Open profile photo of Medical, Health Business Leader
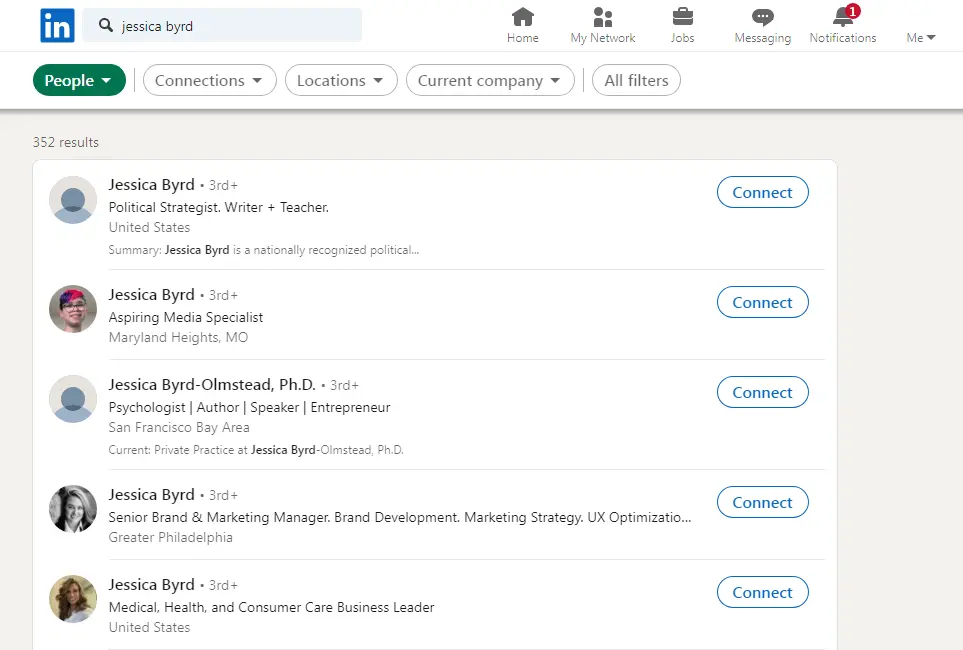Viewport: 963px width, 650px height. (x=73, y=599)
